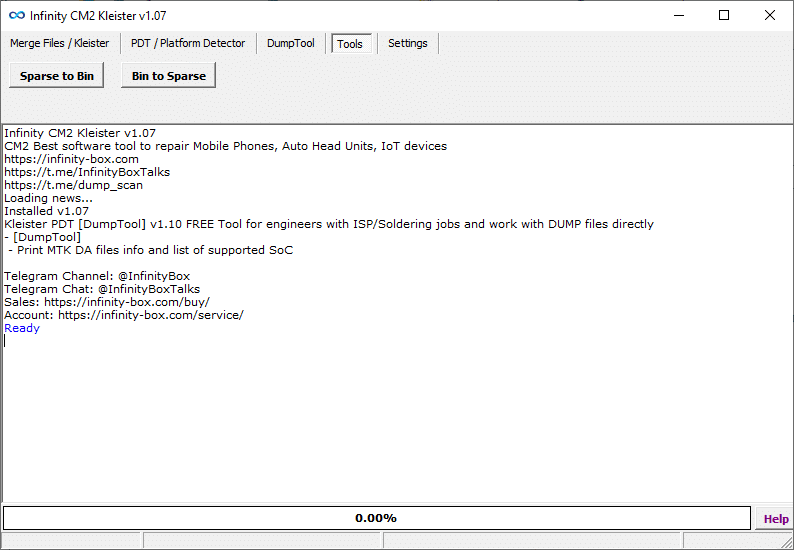Maximize the Infinity CM2 Kleister window

point(724,16)
